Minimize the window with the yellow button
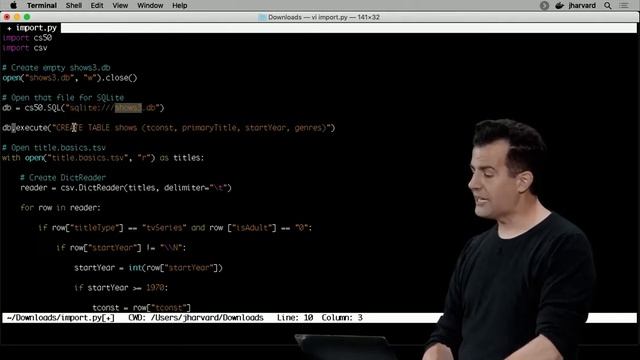Screen dimensions: 640x360 (17, 17)
